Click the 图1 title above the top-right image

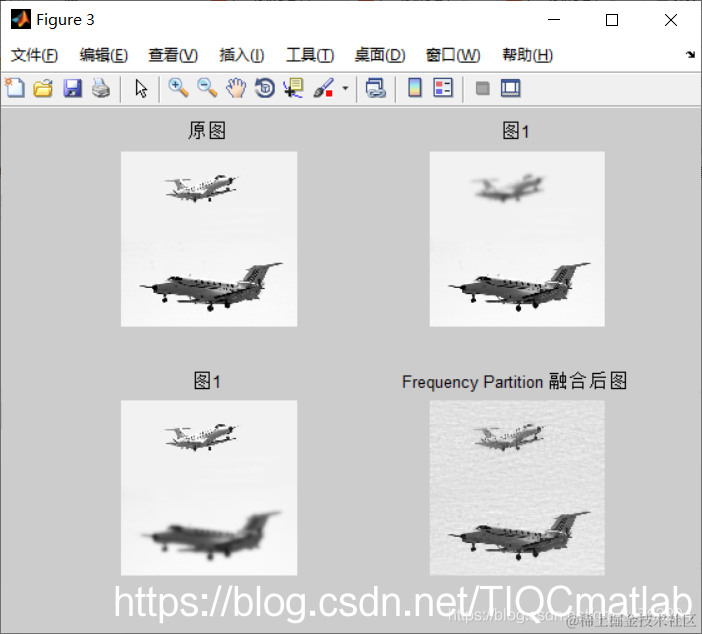516,131
